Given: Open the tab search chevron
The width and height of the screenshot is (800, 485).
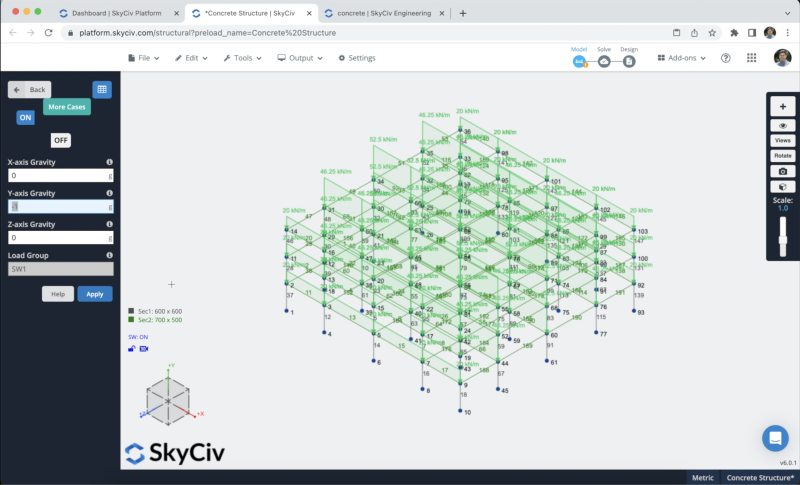Looking at the screenshot, I should (x=787, y=13).
